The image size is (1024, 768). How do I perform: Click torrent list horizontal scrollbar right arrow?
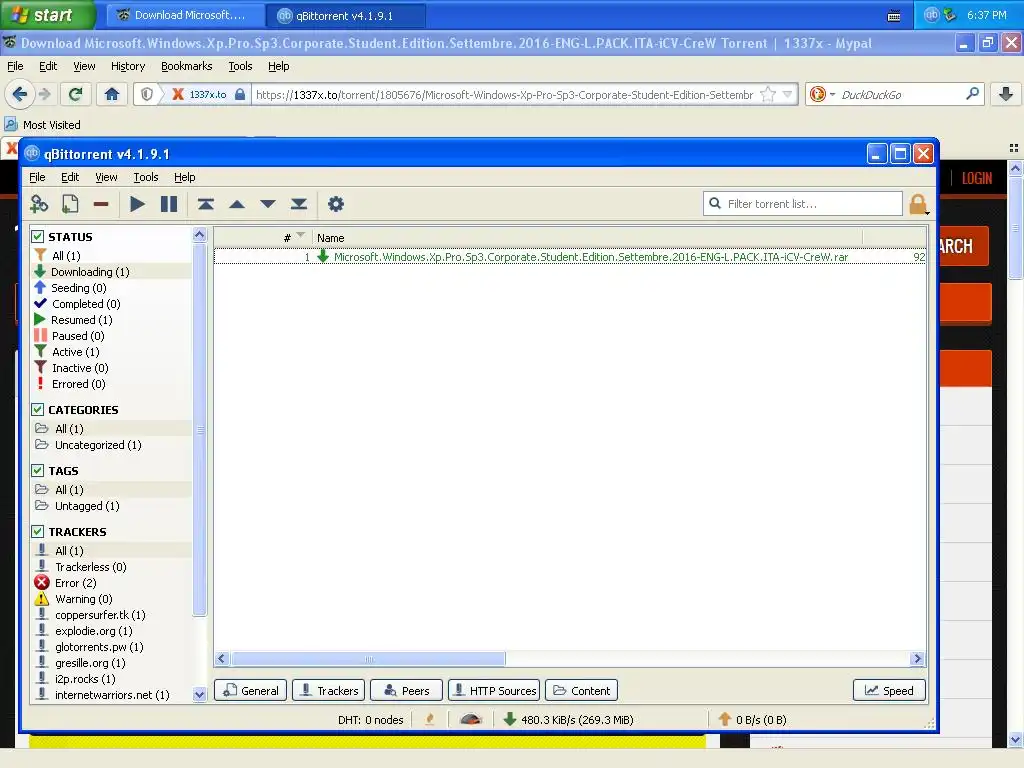(918, 658)
